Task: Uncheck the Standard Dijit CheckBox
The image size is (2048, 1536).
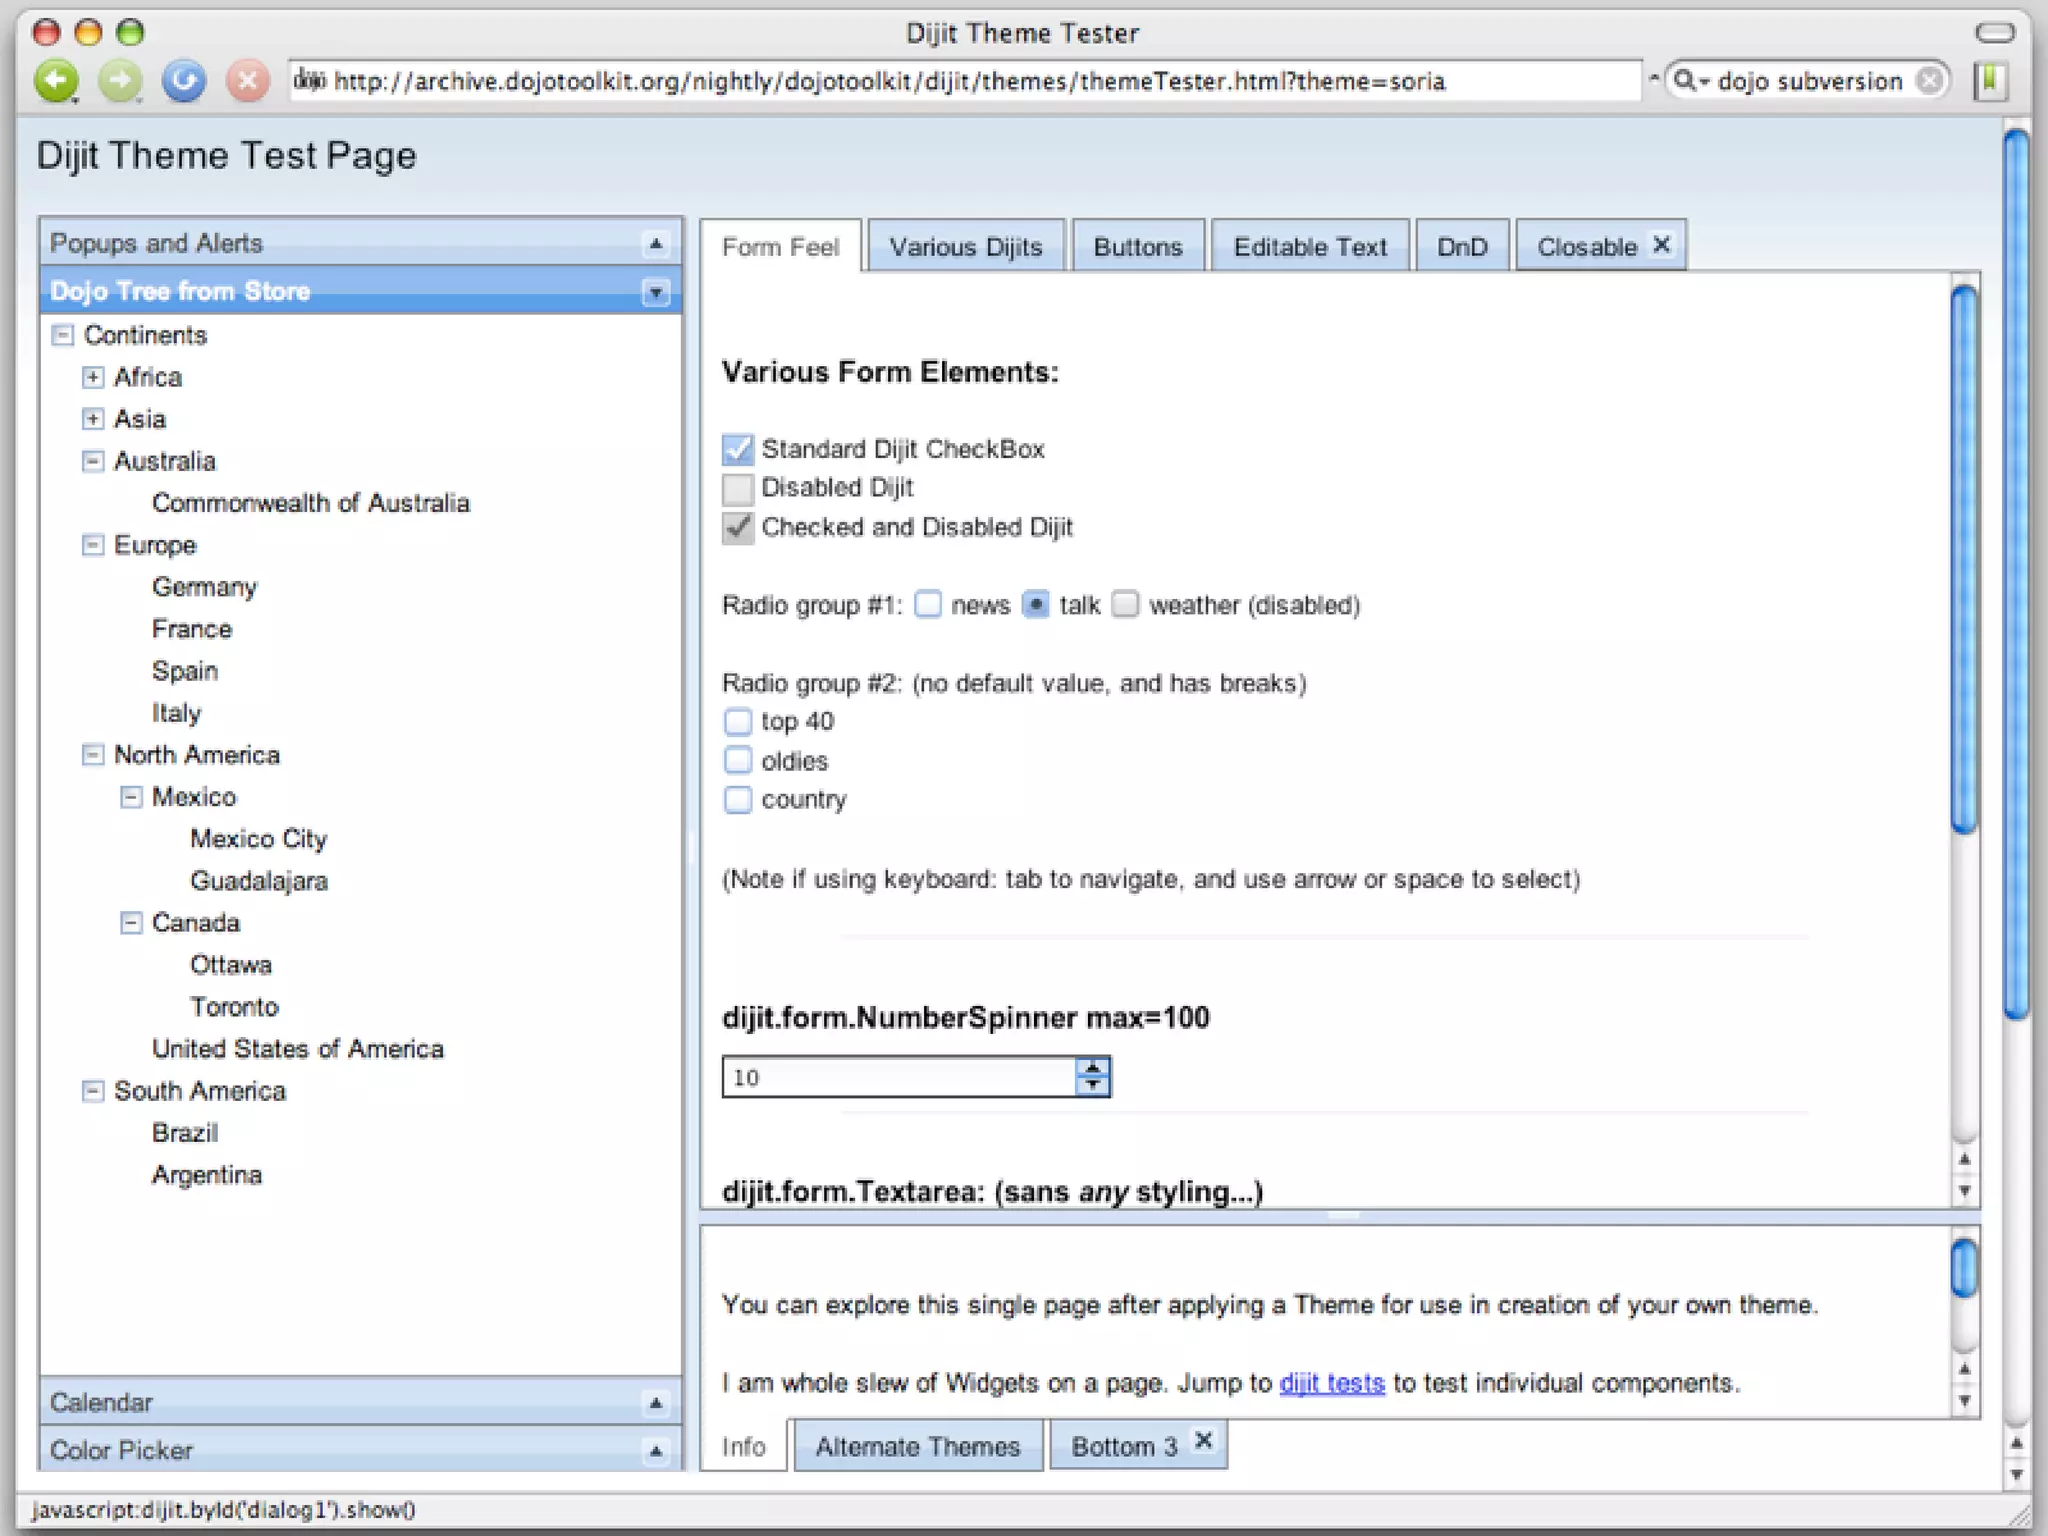Action: [x=738, y=449]
